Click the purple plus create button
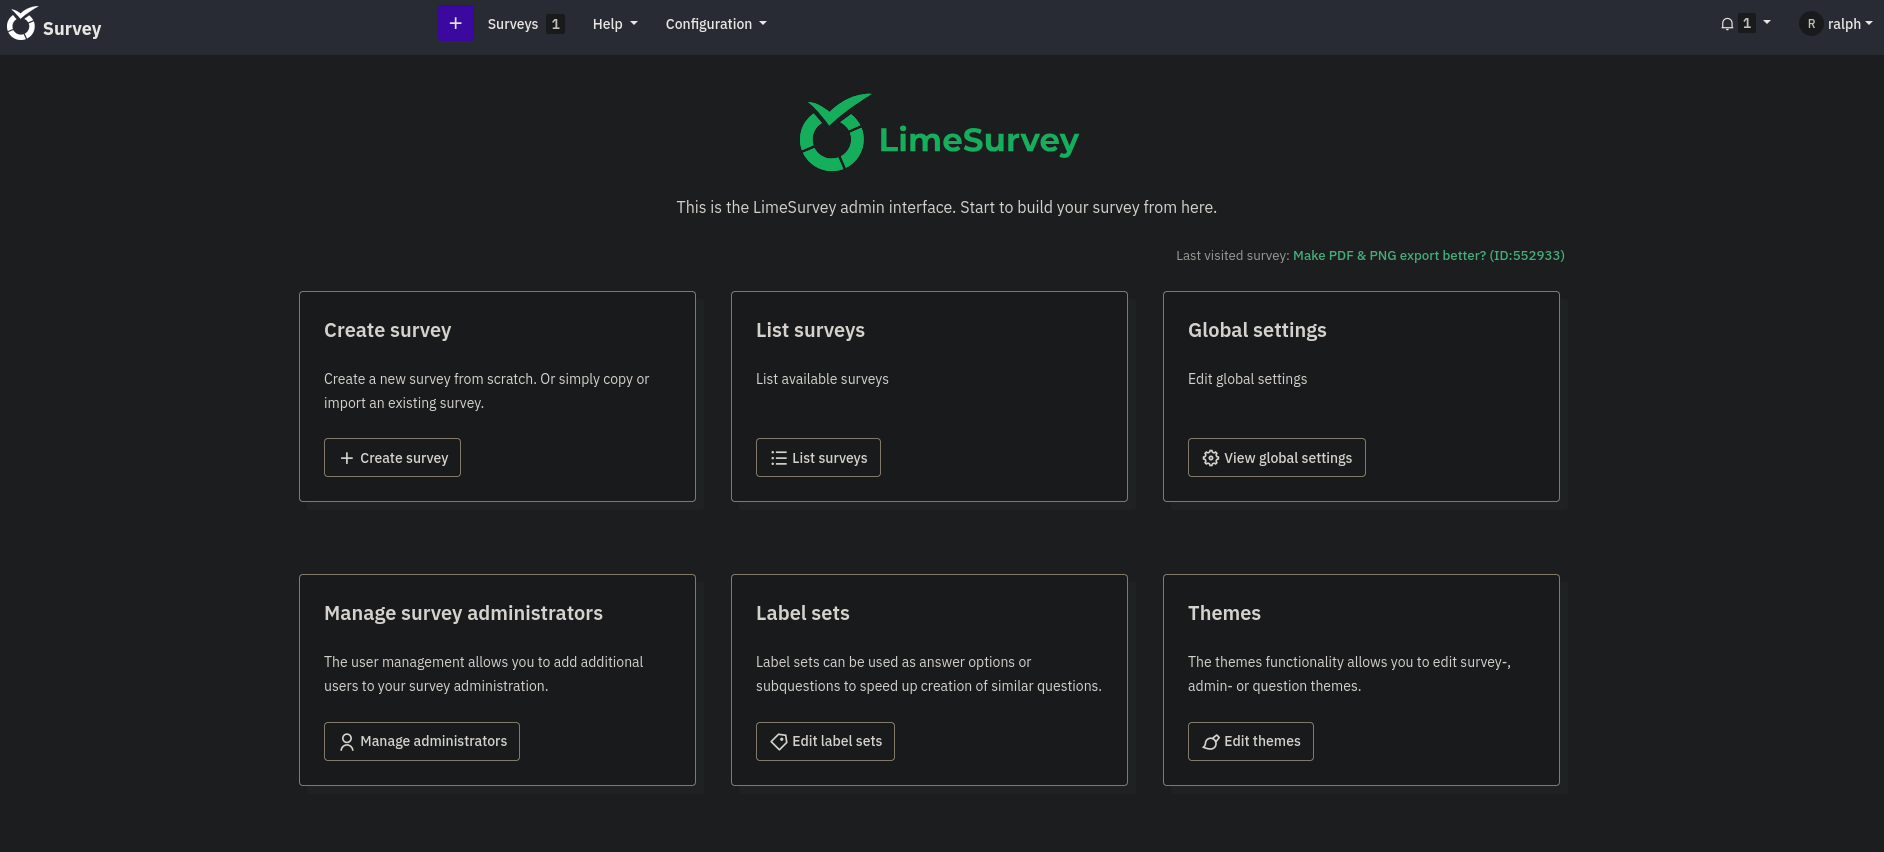Viewport: 1884px width, 852px height. pos(455,23)
